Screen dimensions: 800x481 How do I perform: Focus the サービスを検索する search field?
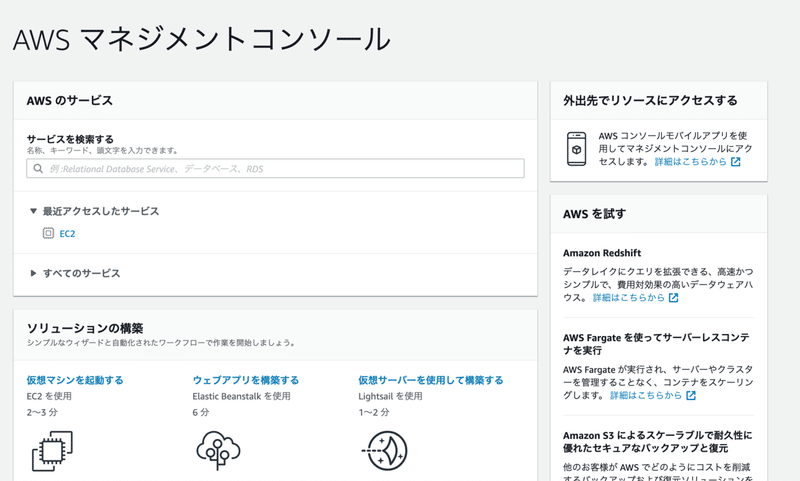[276, 168]
